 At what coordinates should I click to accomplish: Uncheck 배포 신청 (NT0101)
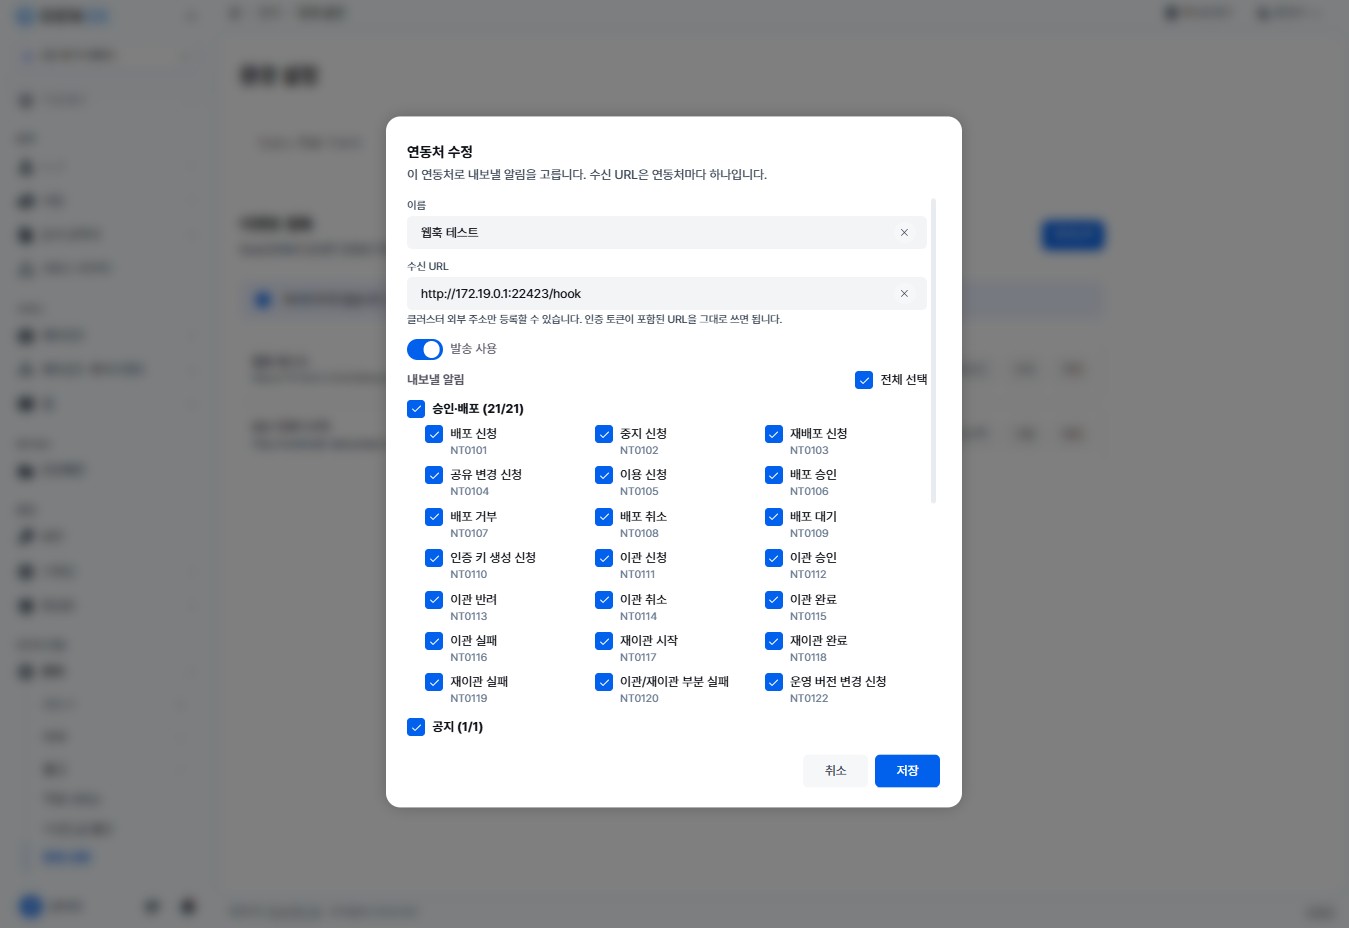434,434
